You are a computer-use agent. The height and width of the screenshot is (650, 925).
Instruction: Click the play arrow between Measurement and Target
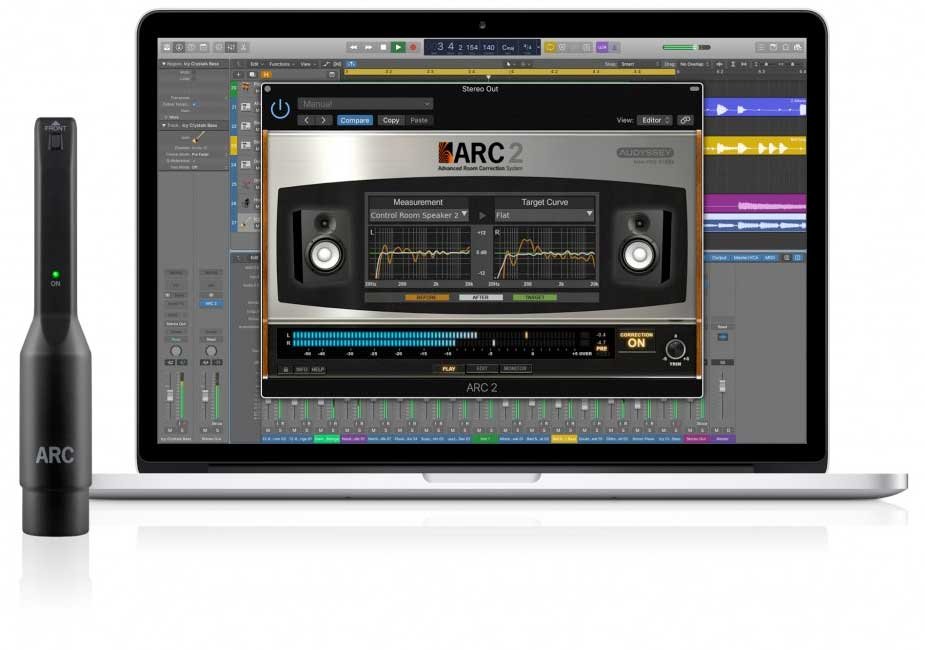pos(483,215)
